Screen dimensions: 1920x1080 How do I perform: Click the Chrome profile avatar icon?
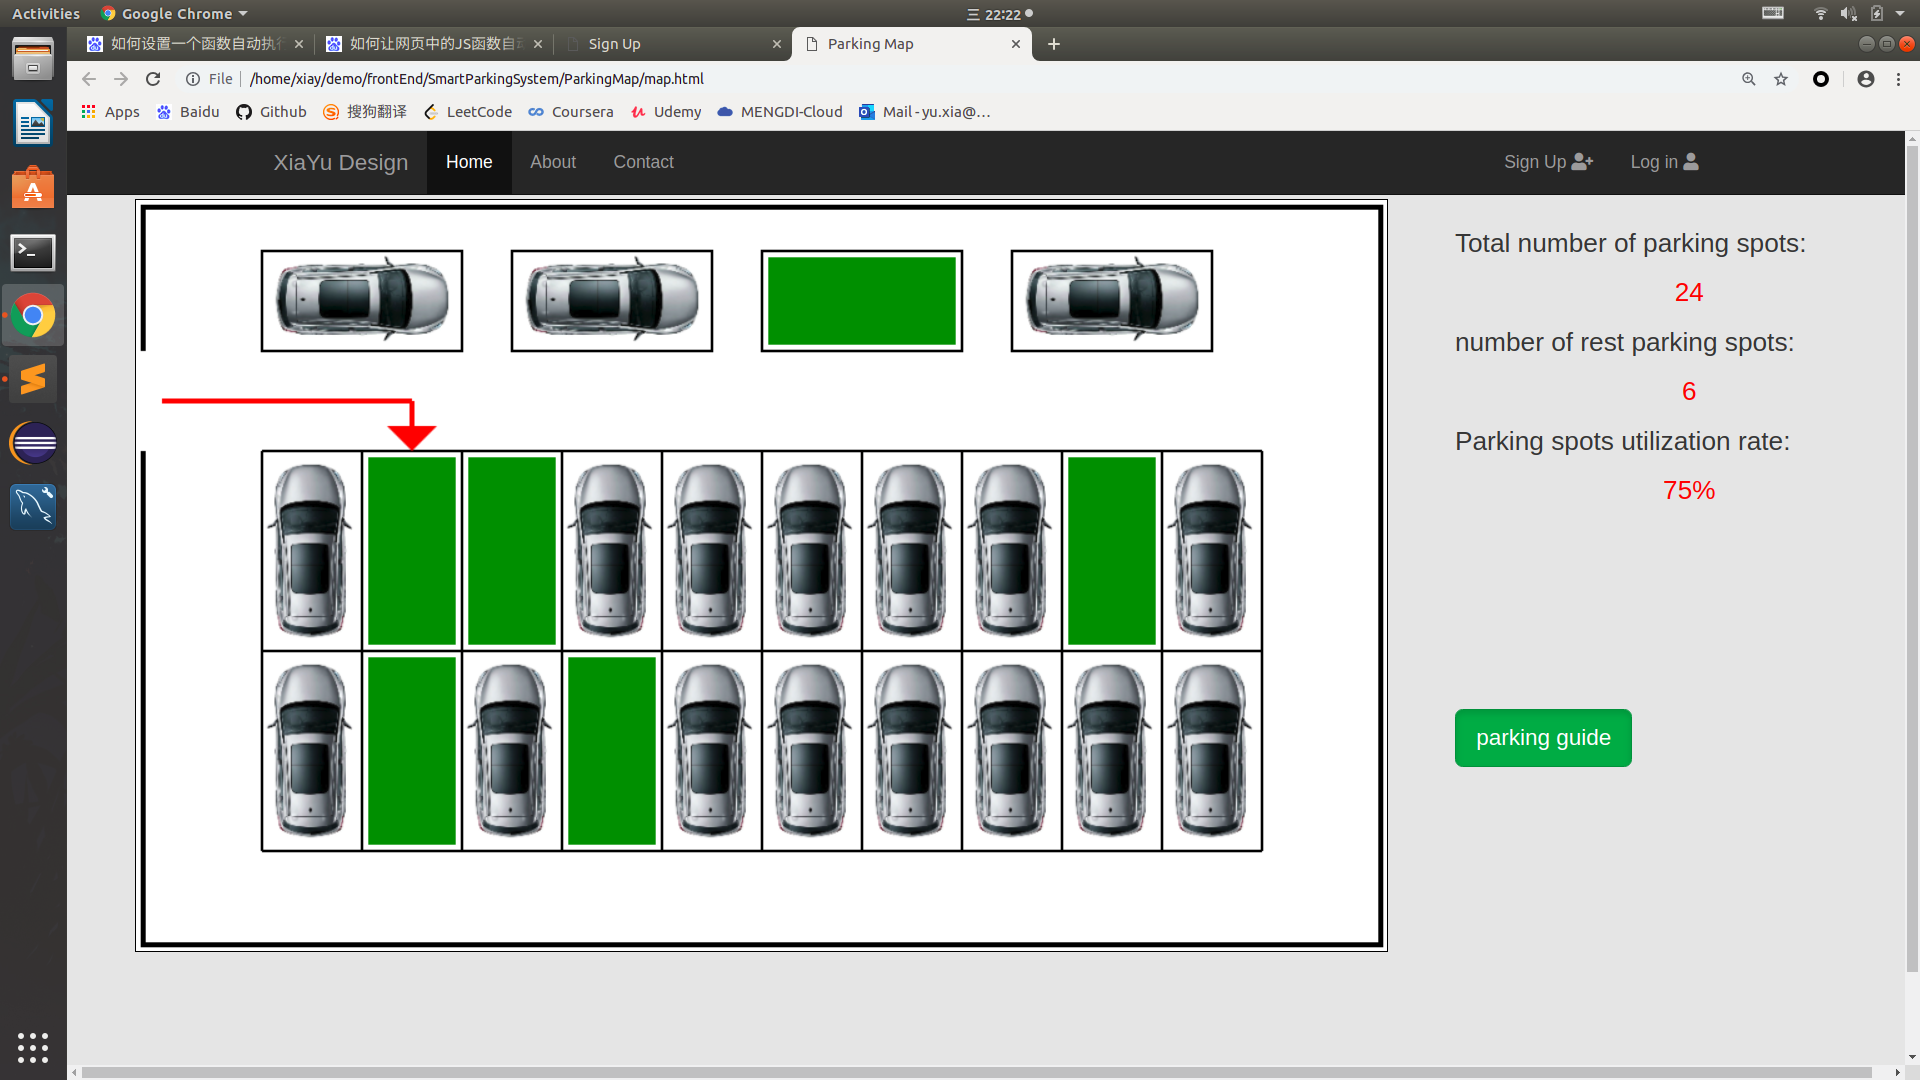click(1865, 79)
